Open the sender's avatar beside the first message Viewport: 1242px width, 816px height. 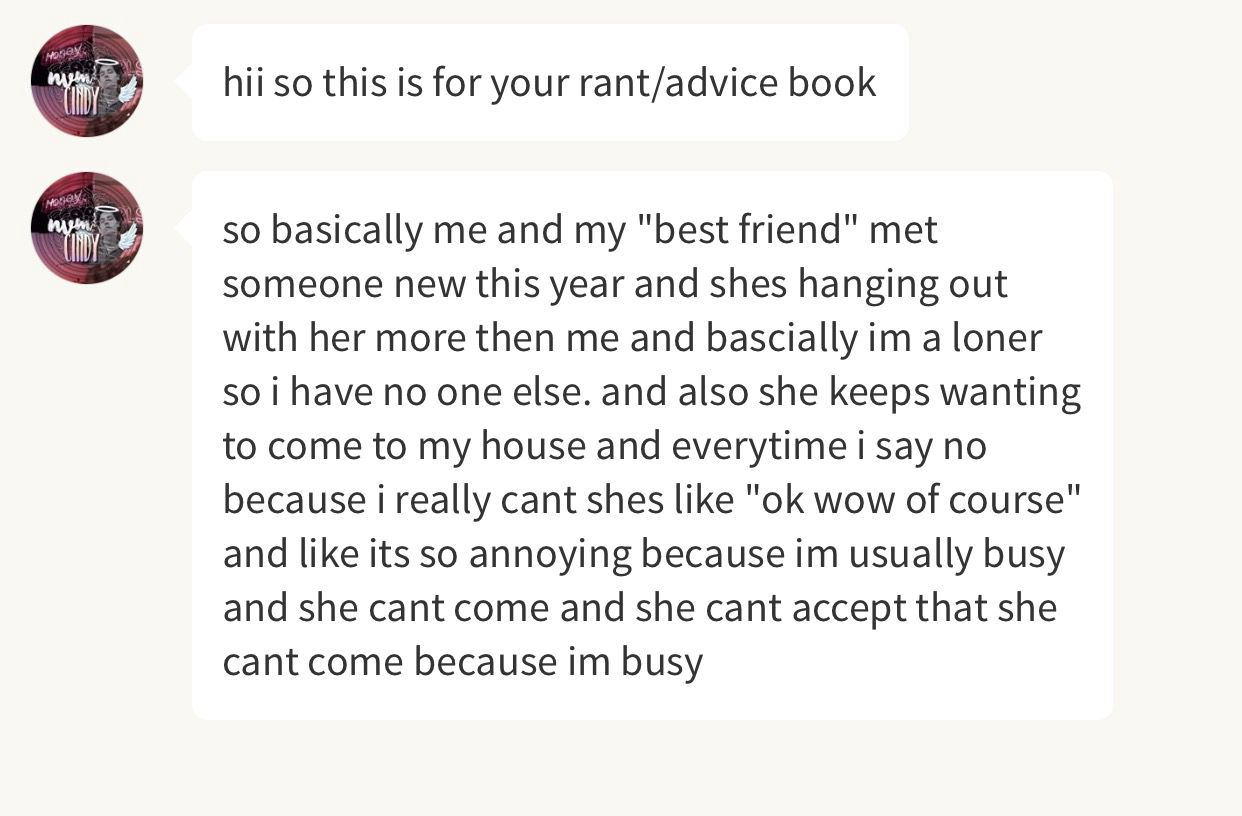pyautogui.click(x=87, y=81)
